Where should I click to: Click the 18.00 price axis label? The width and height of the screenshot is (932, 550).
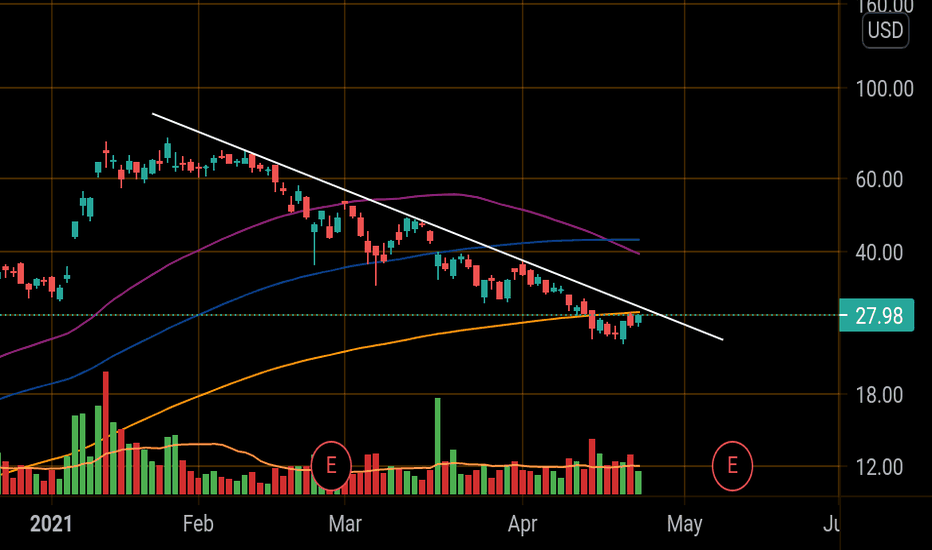879,395
